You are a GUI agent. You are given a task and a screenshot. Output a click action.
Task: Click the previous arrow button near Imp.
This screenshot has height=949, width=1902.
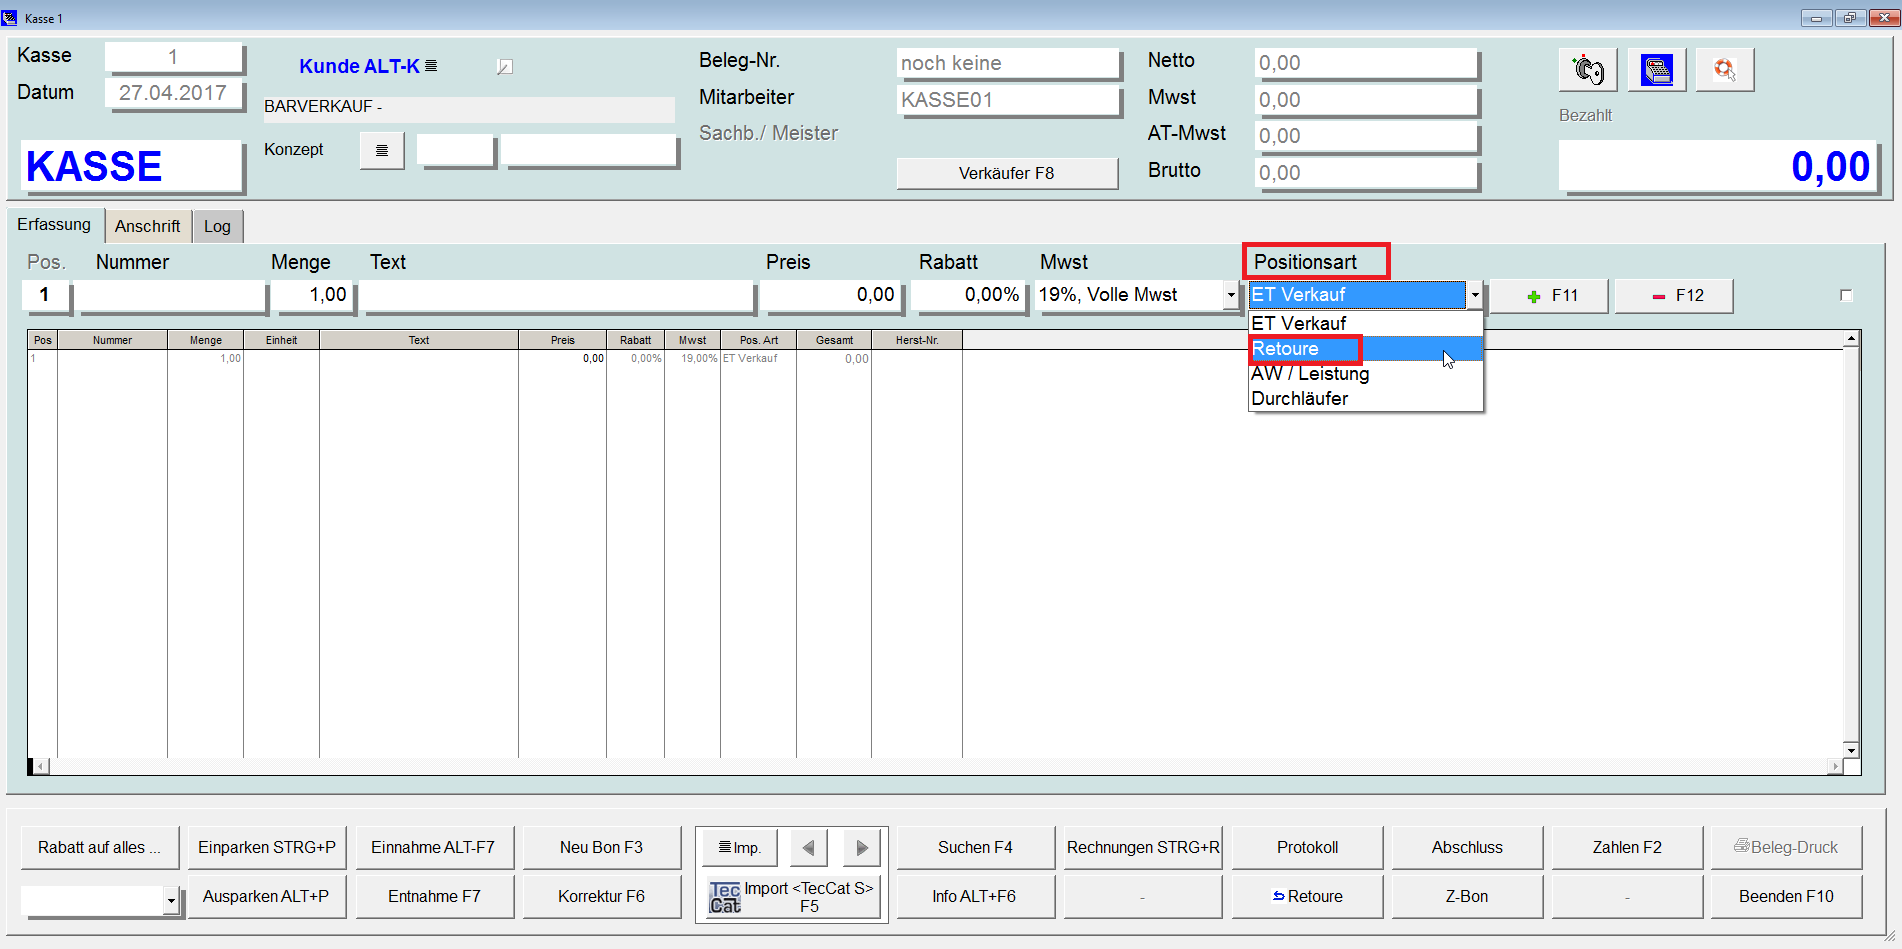(x=809, y=848)
